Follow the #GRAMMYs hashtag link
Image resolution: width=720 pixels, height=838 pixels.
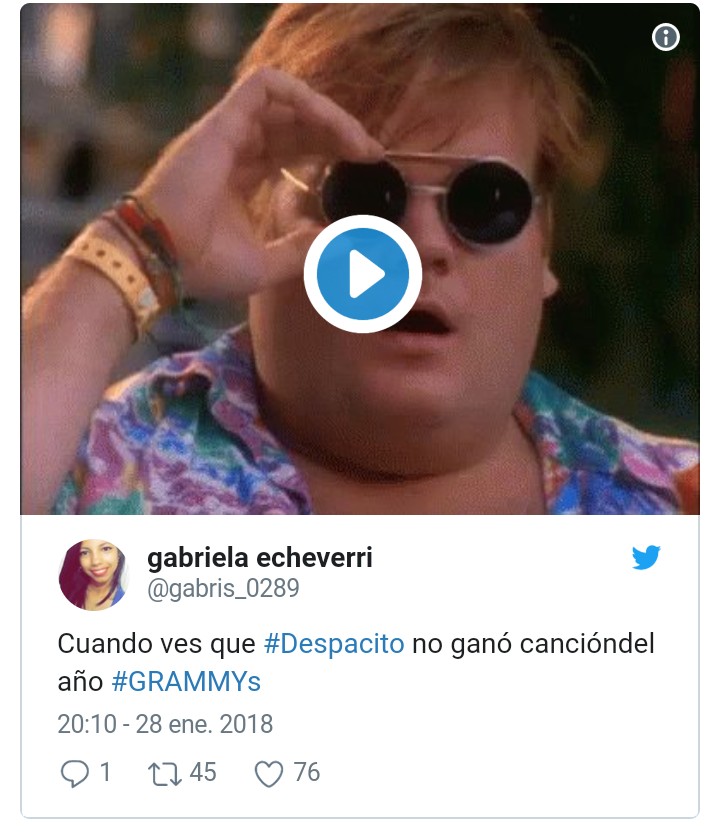point(186,681)
